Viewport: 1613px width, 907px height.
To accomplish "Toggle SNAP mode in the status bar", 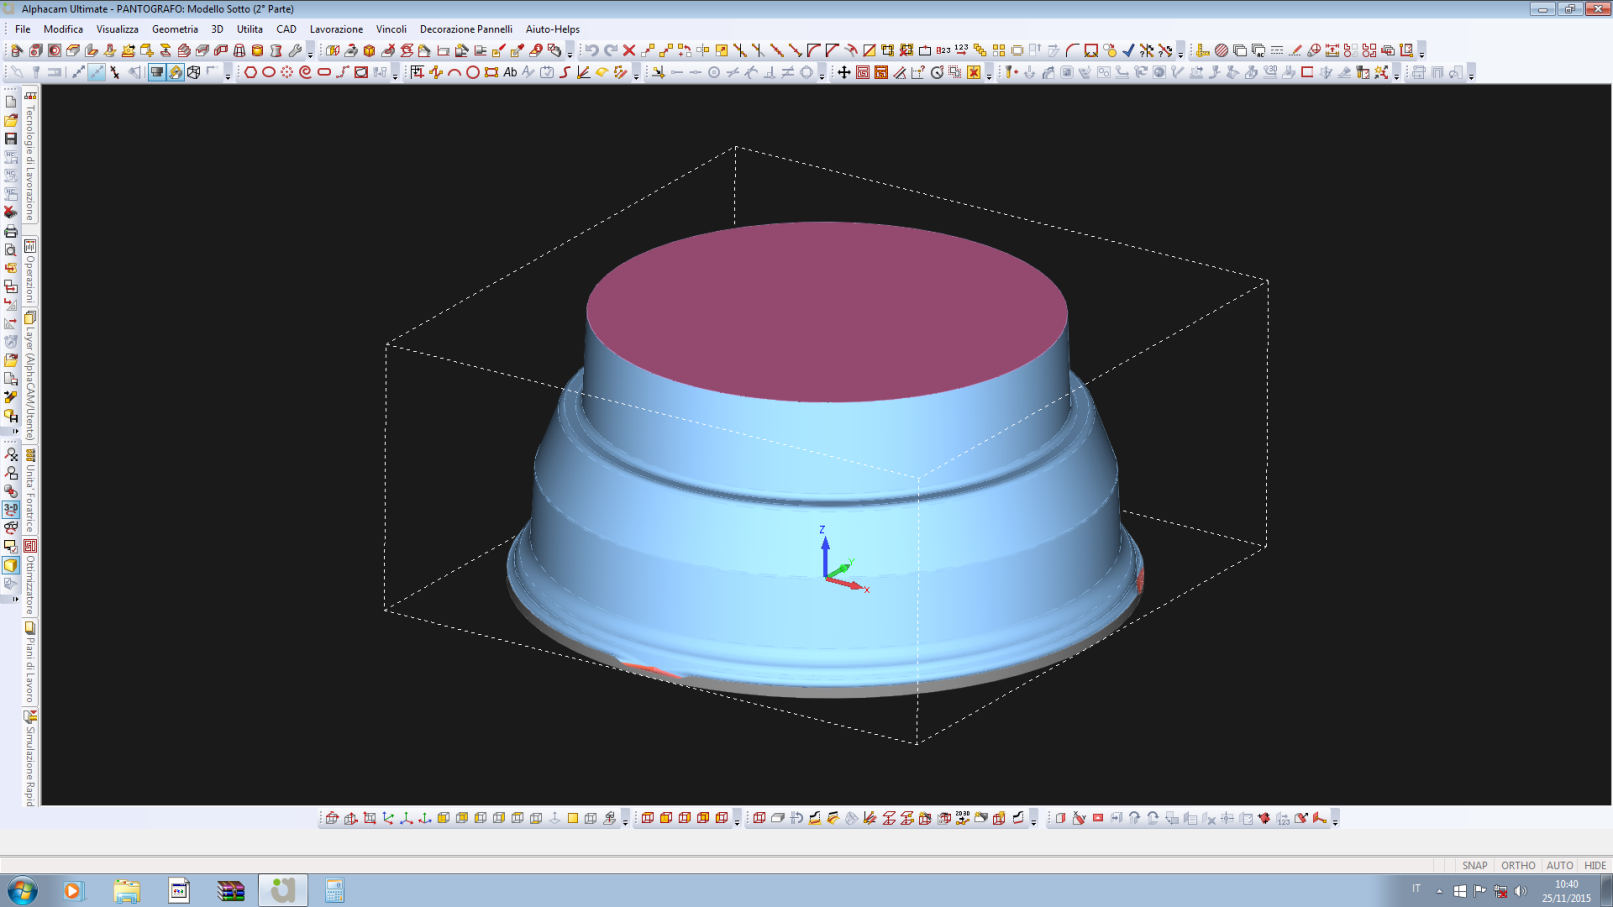I will coord(1474,866).
